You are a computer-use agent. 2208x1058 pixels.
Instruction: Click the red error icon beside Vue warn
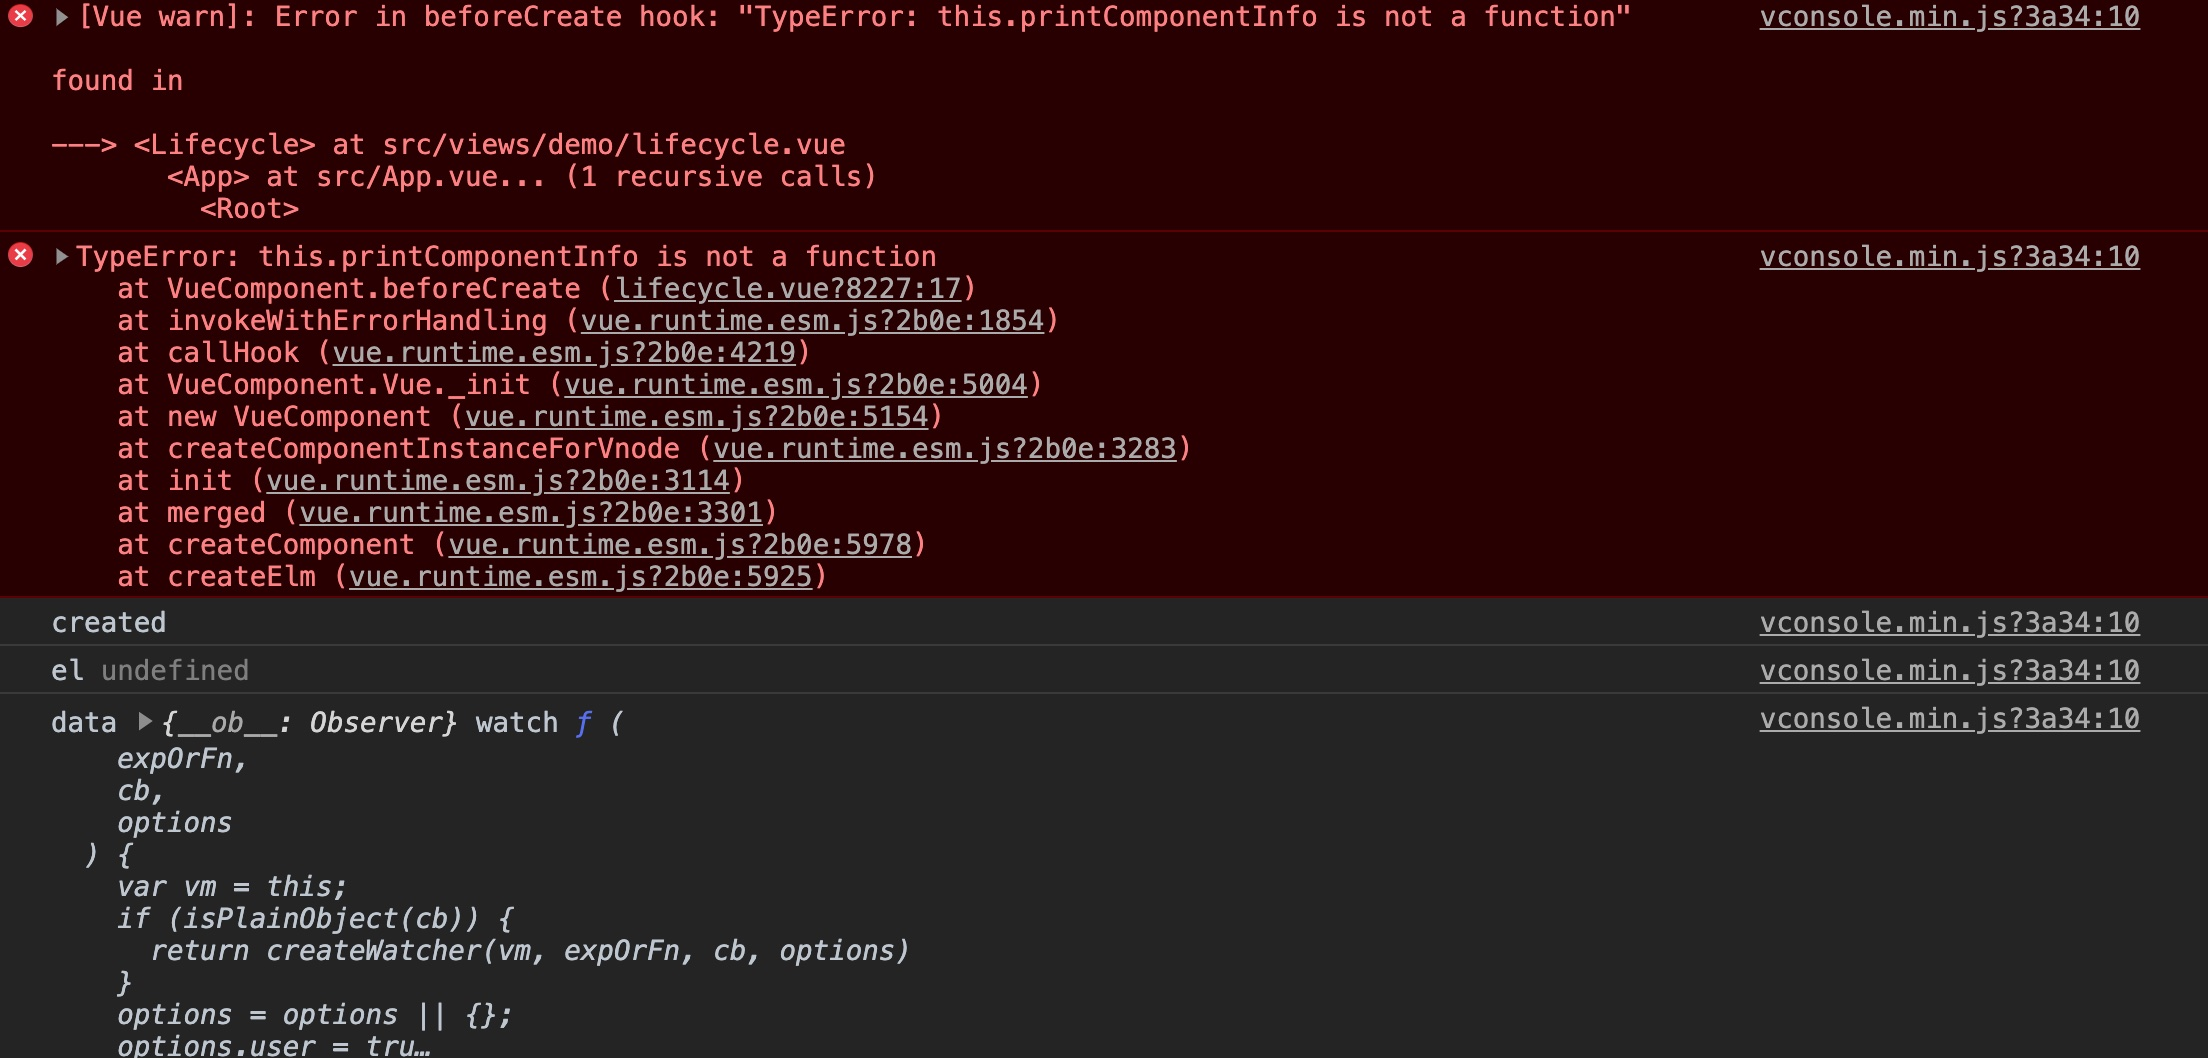tap(20, 15)
